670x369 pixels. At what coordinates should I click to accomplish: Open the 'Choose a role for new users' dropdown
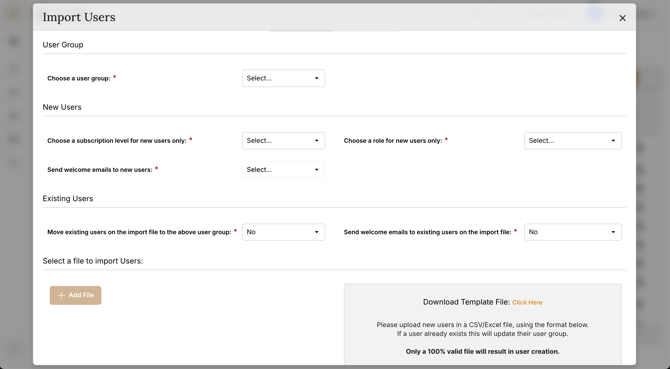(573, 141)
